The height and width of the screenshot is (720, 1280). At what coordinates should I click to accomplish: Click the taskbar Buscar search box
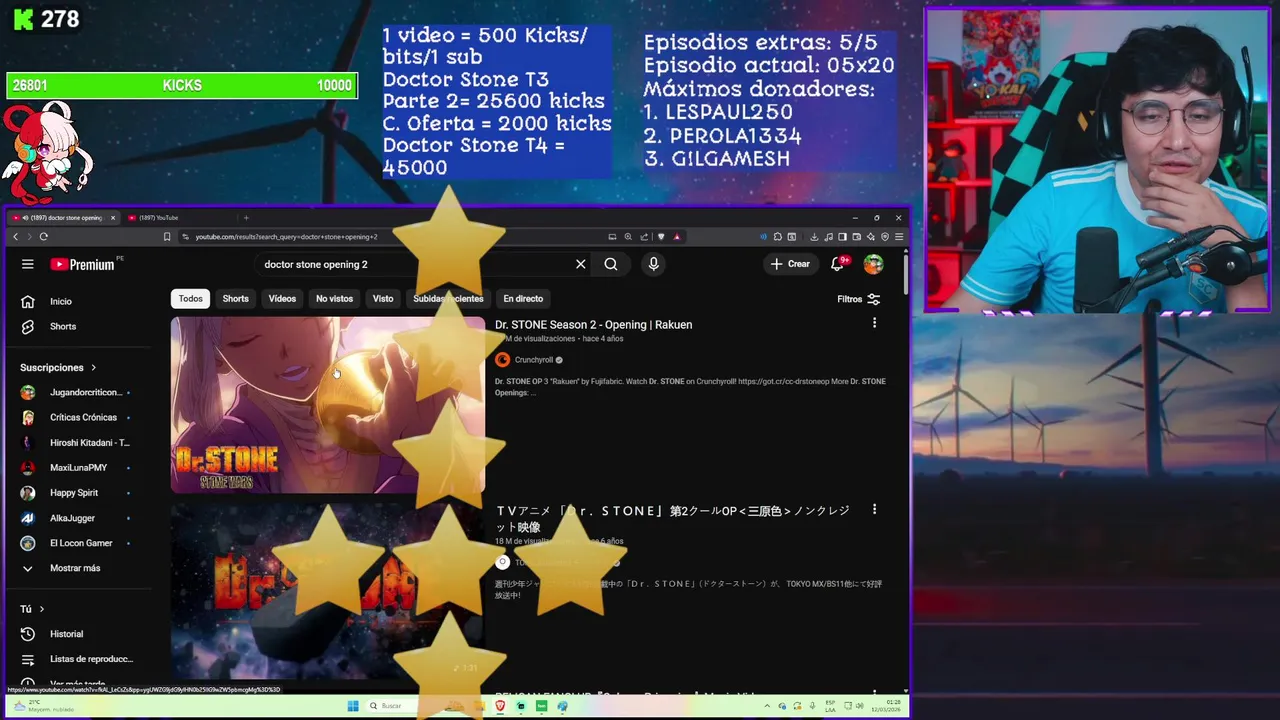tap(395, 706)
